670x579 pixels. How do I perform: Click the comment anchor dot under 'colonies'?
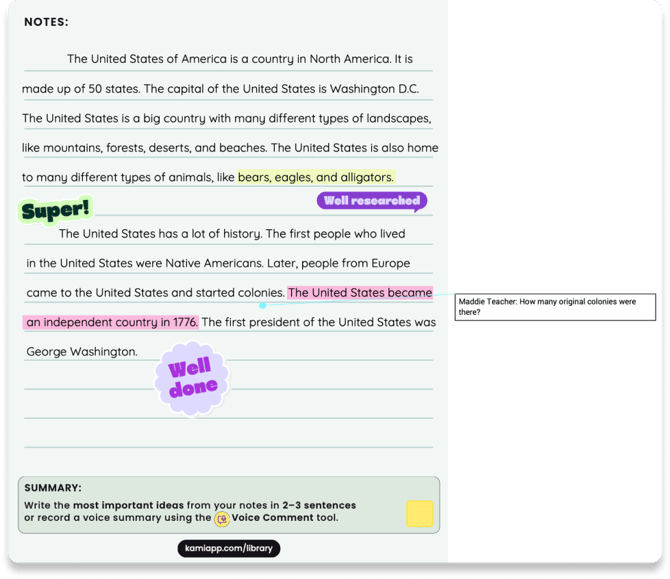point(263,305)
